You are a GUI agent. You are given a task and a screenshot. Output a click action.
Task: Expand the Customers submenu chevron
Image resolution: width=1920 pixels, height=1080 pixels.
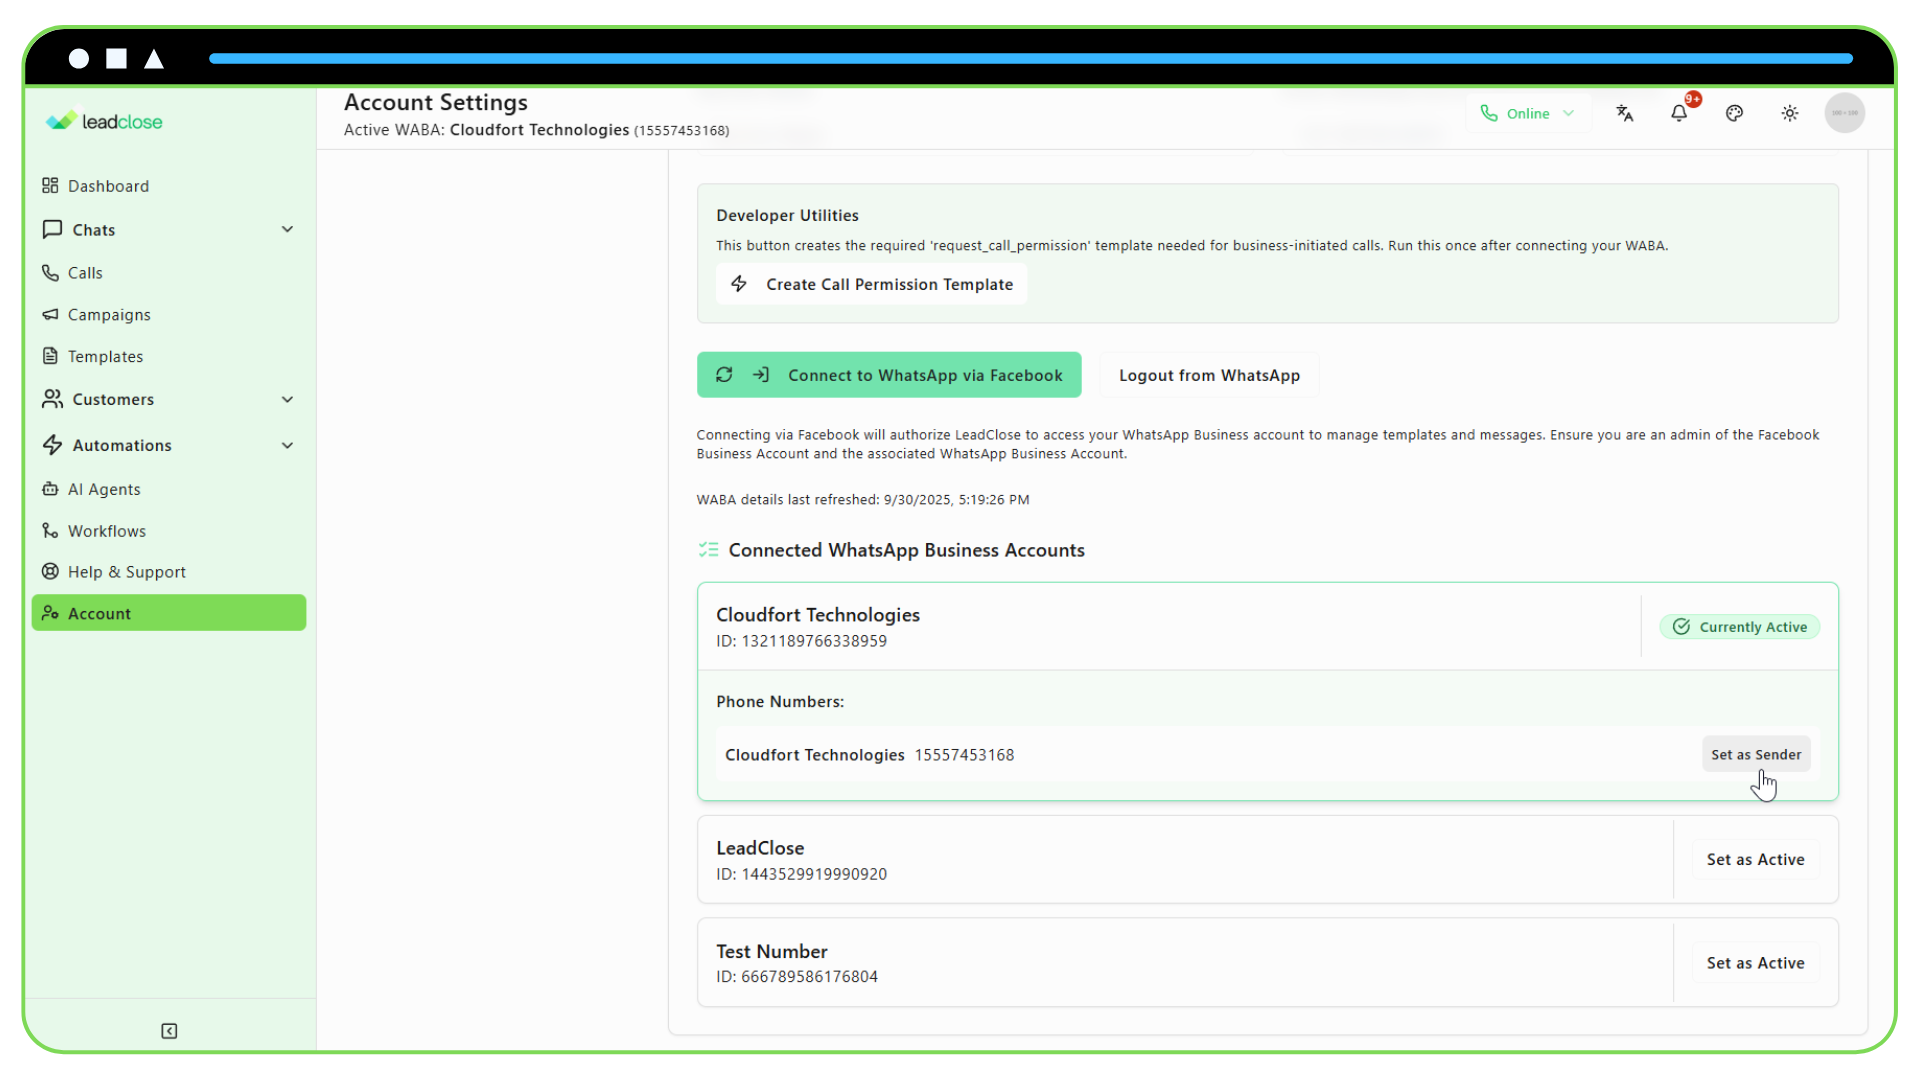tap(287, 399)
